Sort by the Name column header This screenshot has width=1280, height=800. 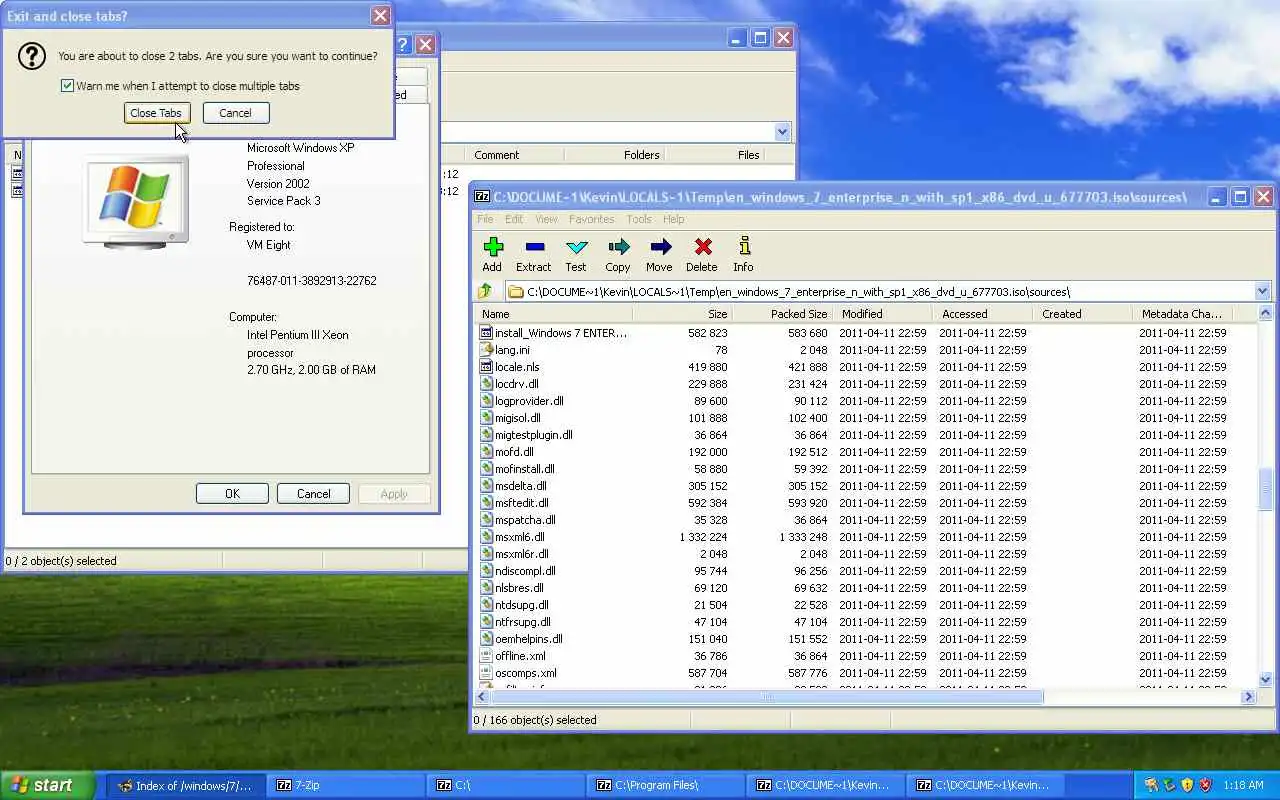(x=555, y=314)
